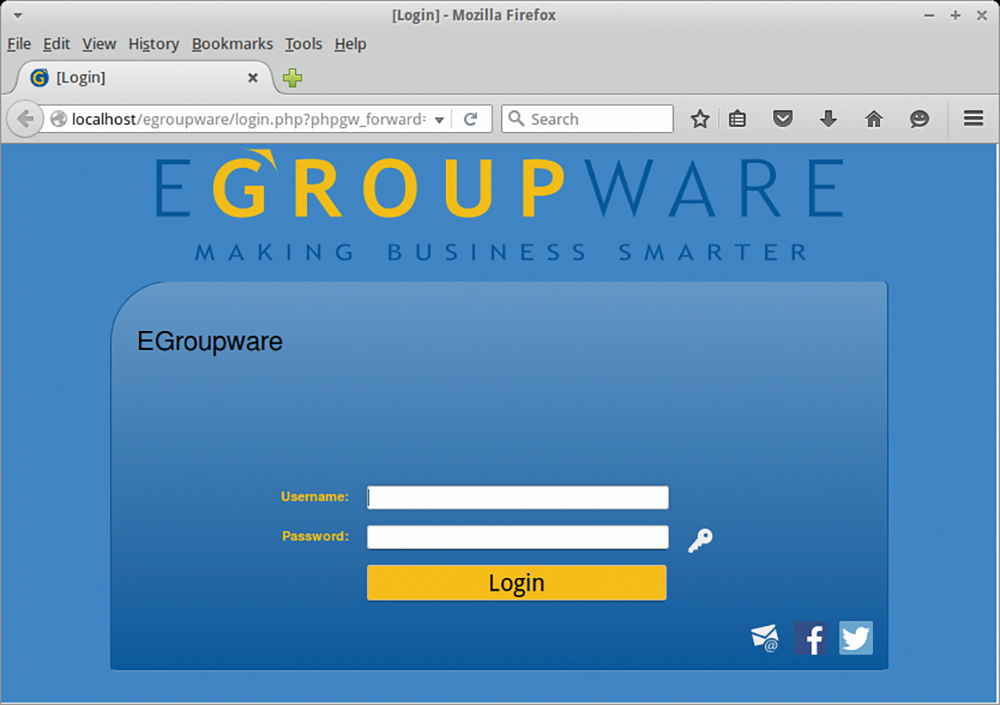Click the email newsletter icon
The width and height of the screenshot is (1000, 705).
764,637
